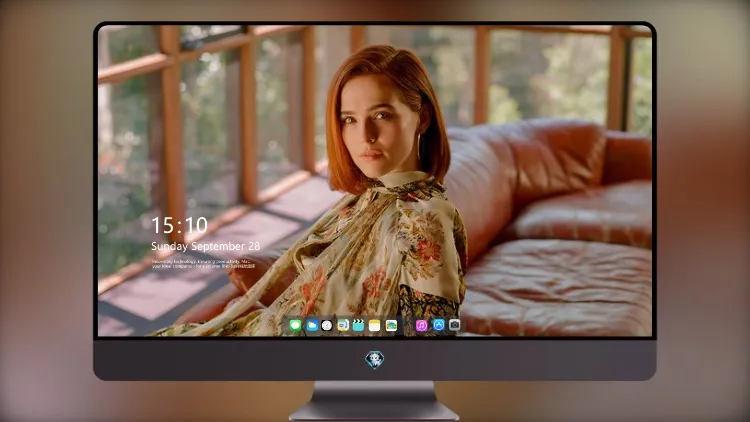Click the small quote text under date
This screenshot has height=422, width=750.
click(x=203, y=264)
